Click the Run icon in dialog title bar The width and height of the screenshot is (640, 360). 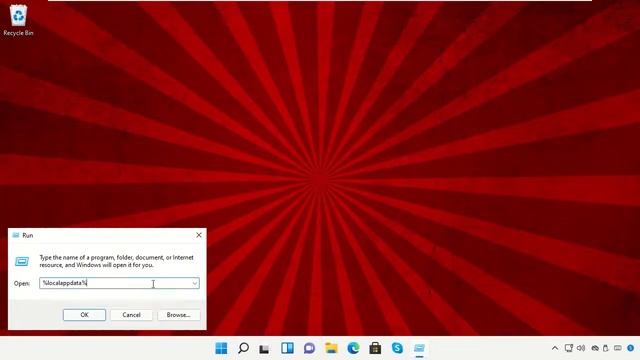pyautogui.click(x=16, y=235)
